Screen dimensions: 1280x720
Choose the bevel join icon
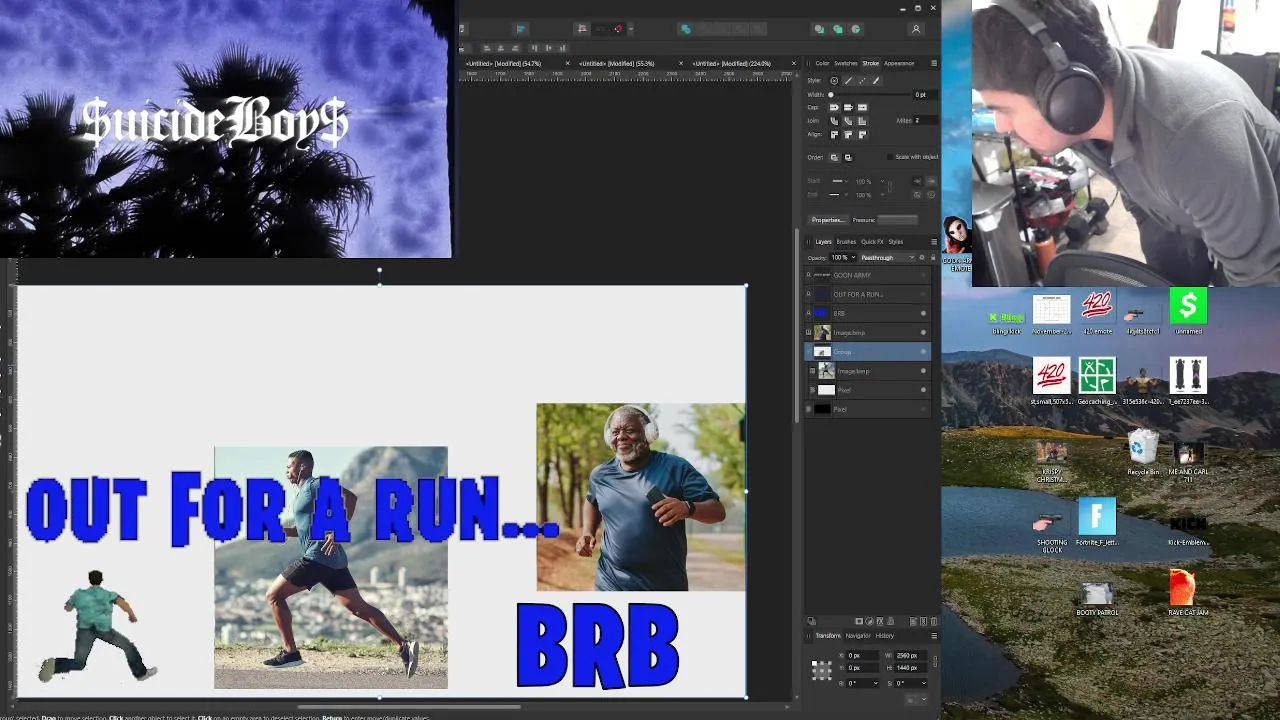[848, 121]
